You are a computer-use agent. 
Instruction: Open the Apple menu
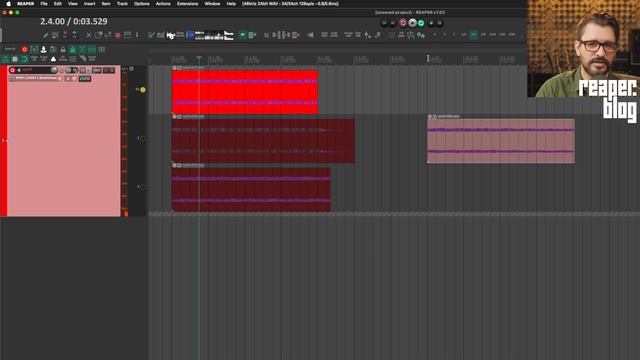tap(9, 4)
